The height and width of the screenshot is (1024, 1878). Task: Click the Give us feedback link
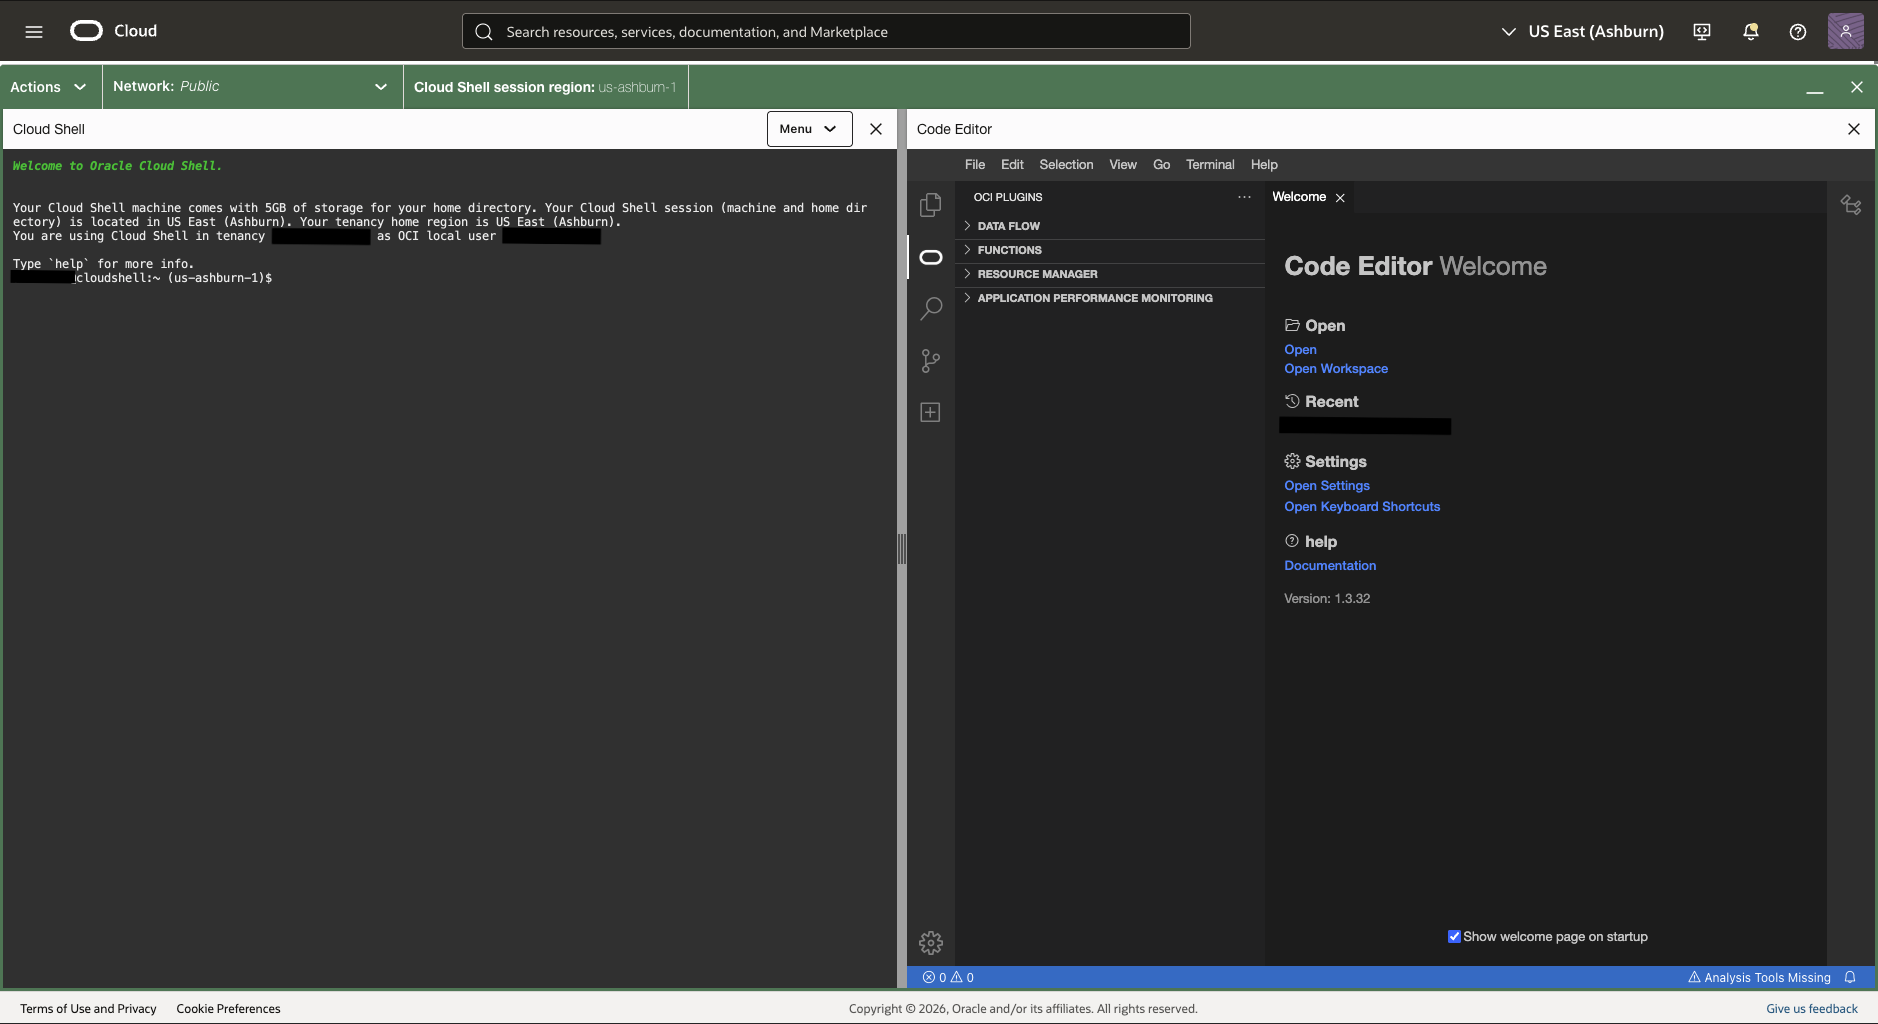point(1812,1009)
